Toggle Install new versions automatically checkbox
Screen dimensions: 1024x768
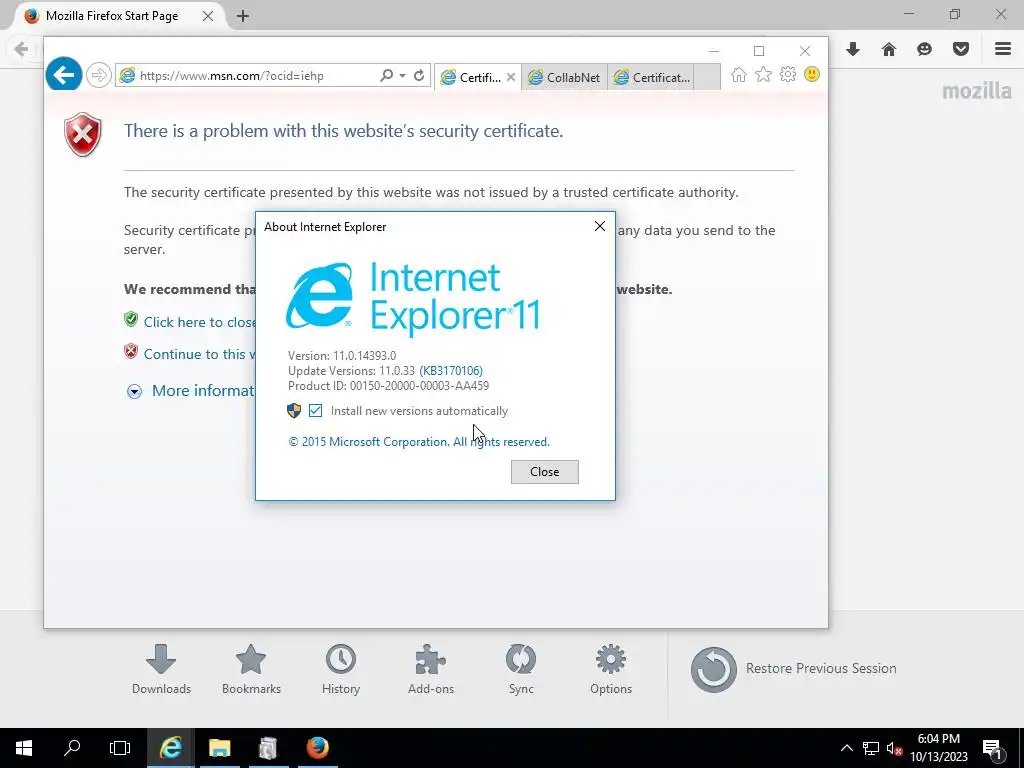coord(315,411)
